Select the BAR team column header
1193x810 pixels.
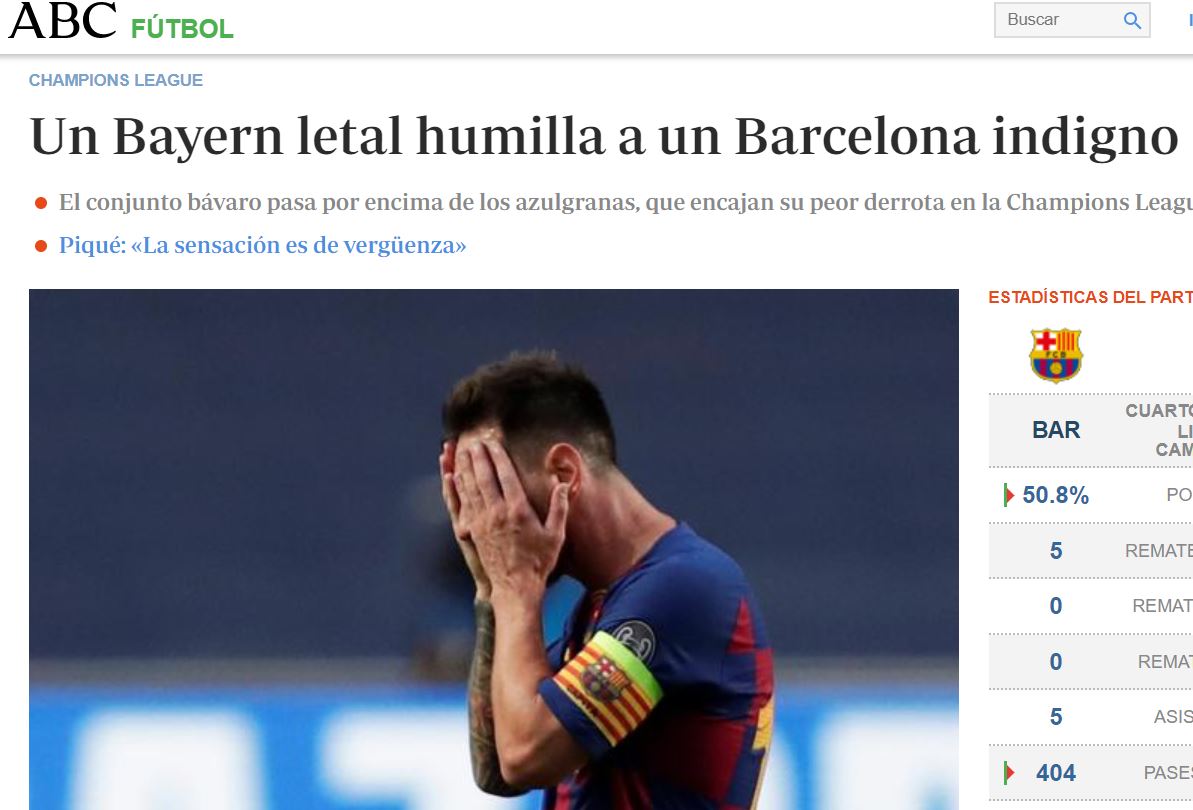tap(1056, 430)
